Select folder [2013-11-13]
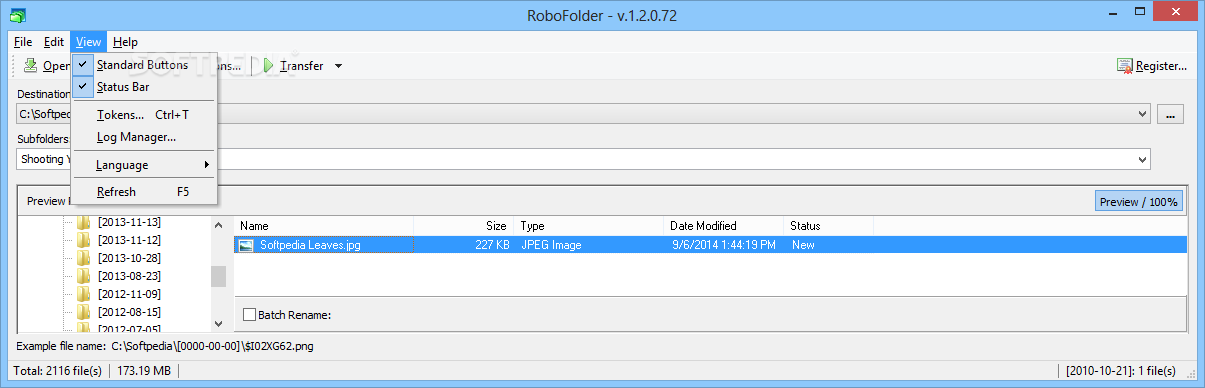The width and height of the screenshot is (1205, 388). 129,222
